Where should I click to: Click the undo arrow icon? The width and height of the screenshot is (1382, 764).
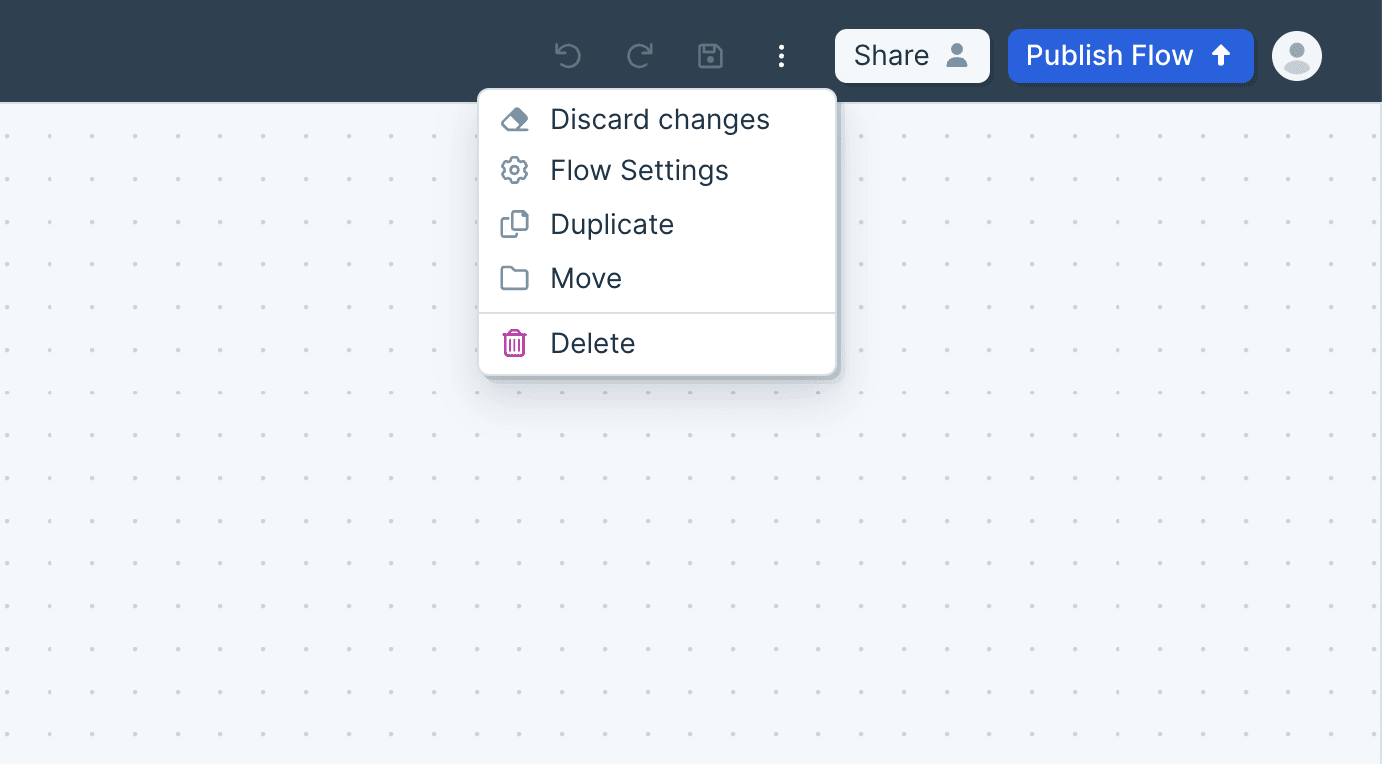pos(568,55)
